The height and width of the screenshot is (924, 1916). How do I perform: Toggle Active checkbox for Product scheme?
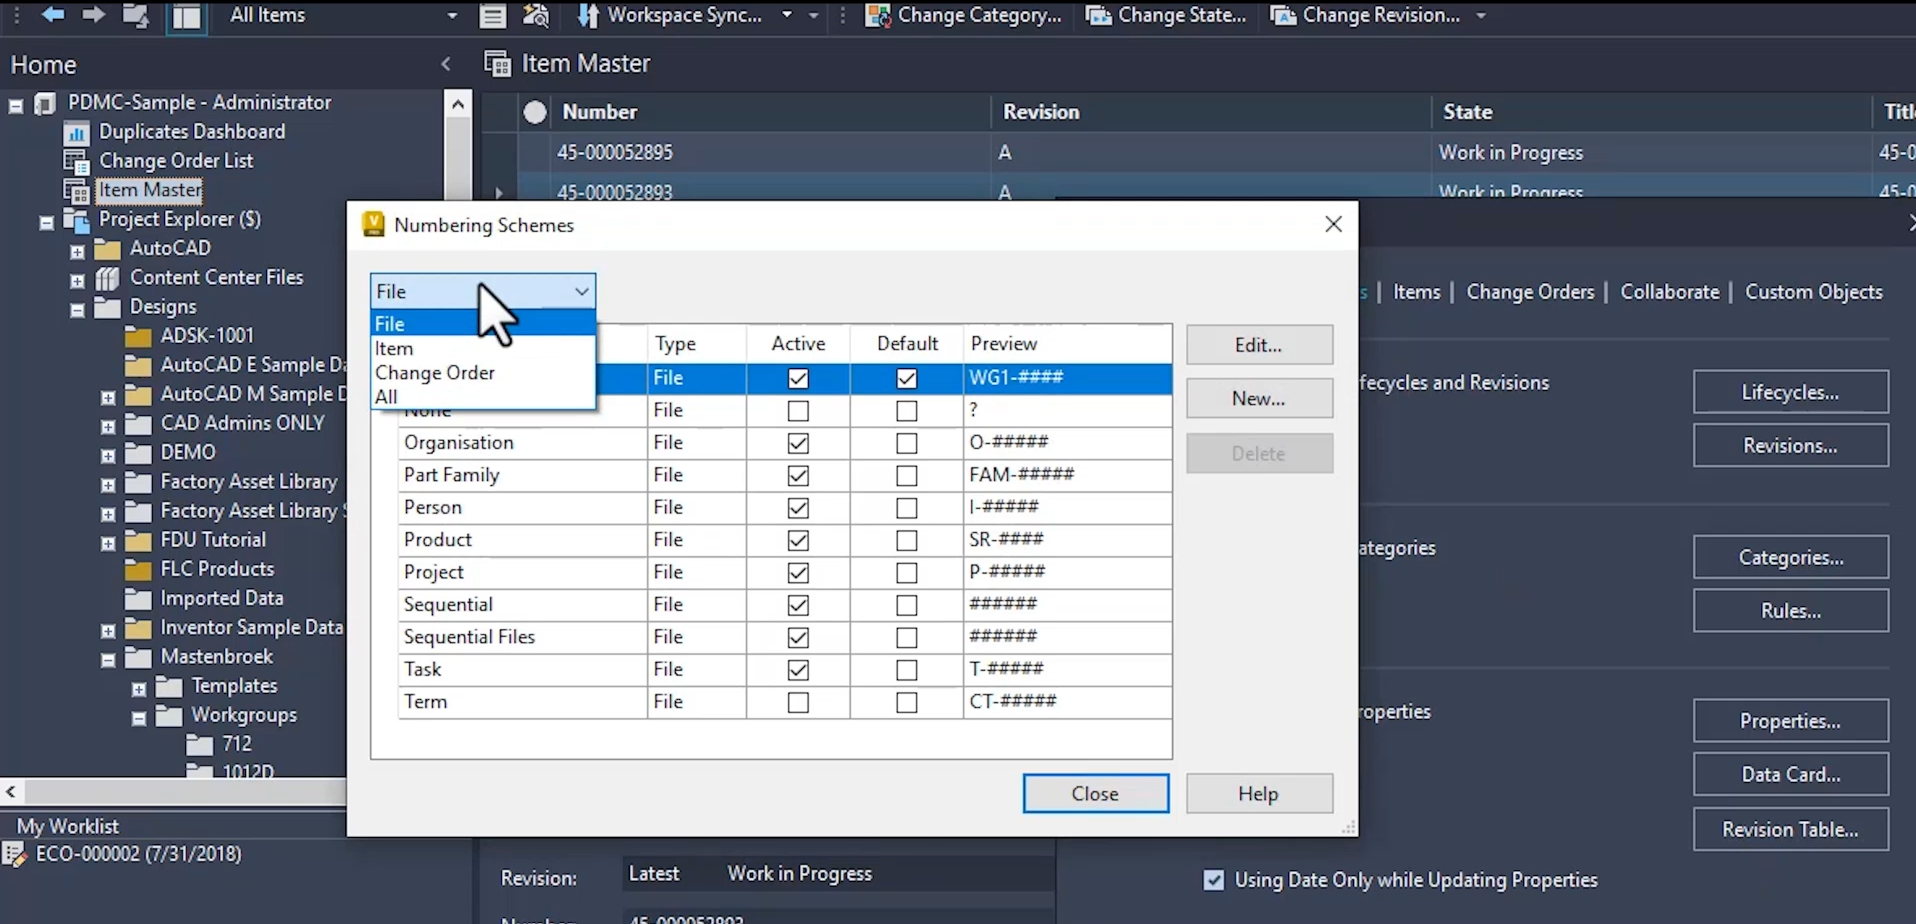[798, 540]
